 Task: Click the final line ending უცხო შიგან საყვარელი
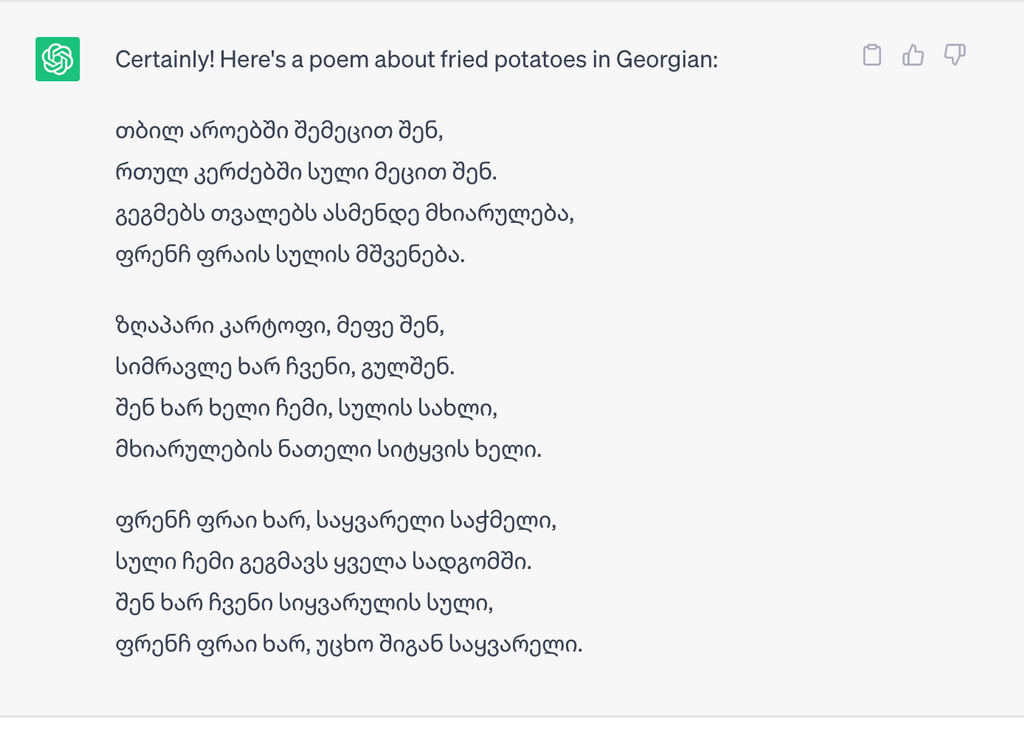pos(349,645)
